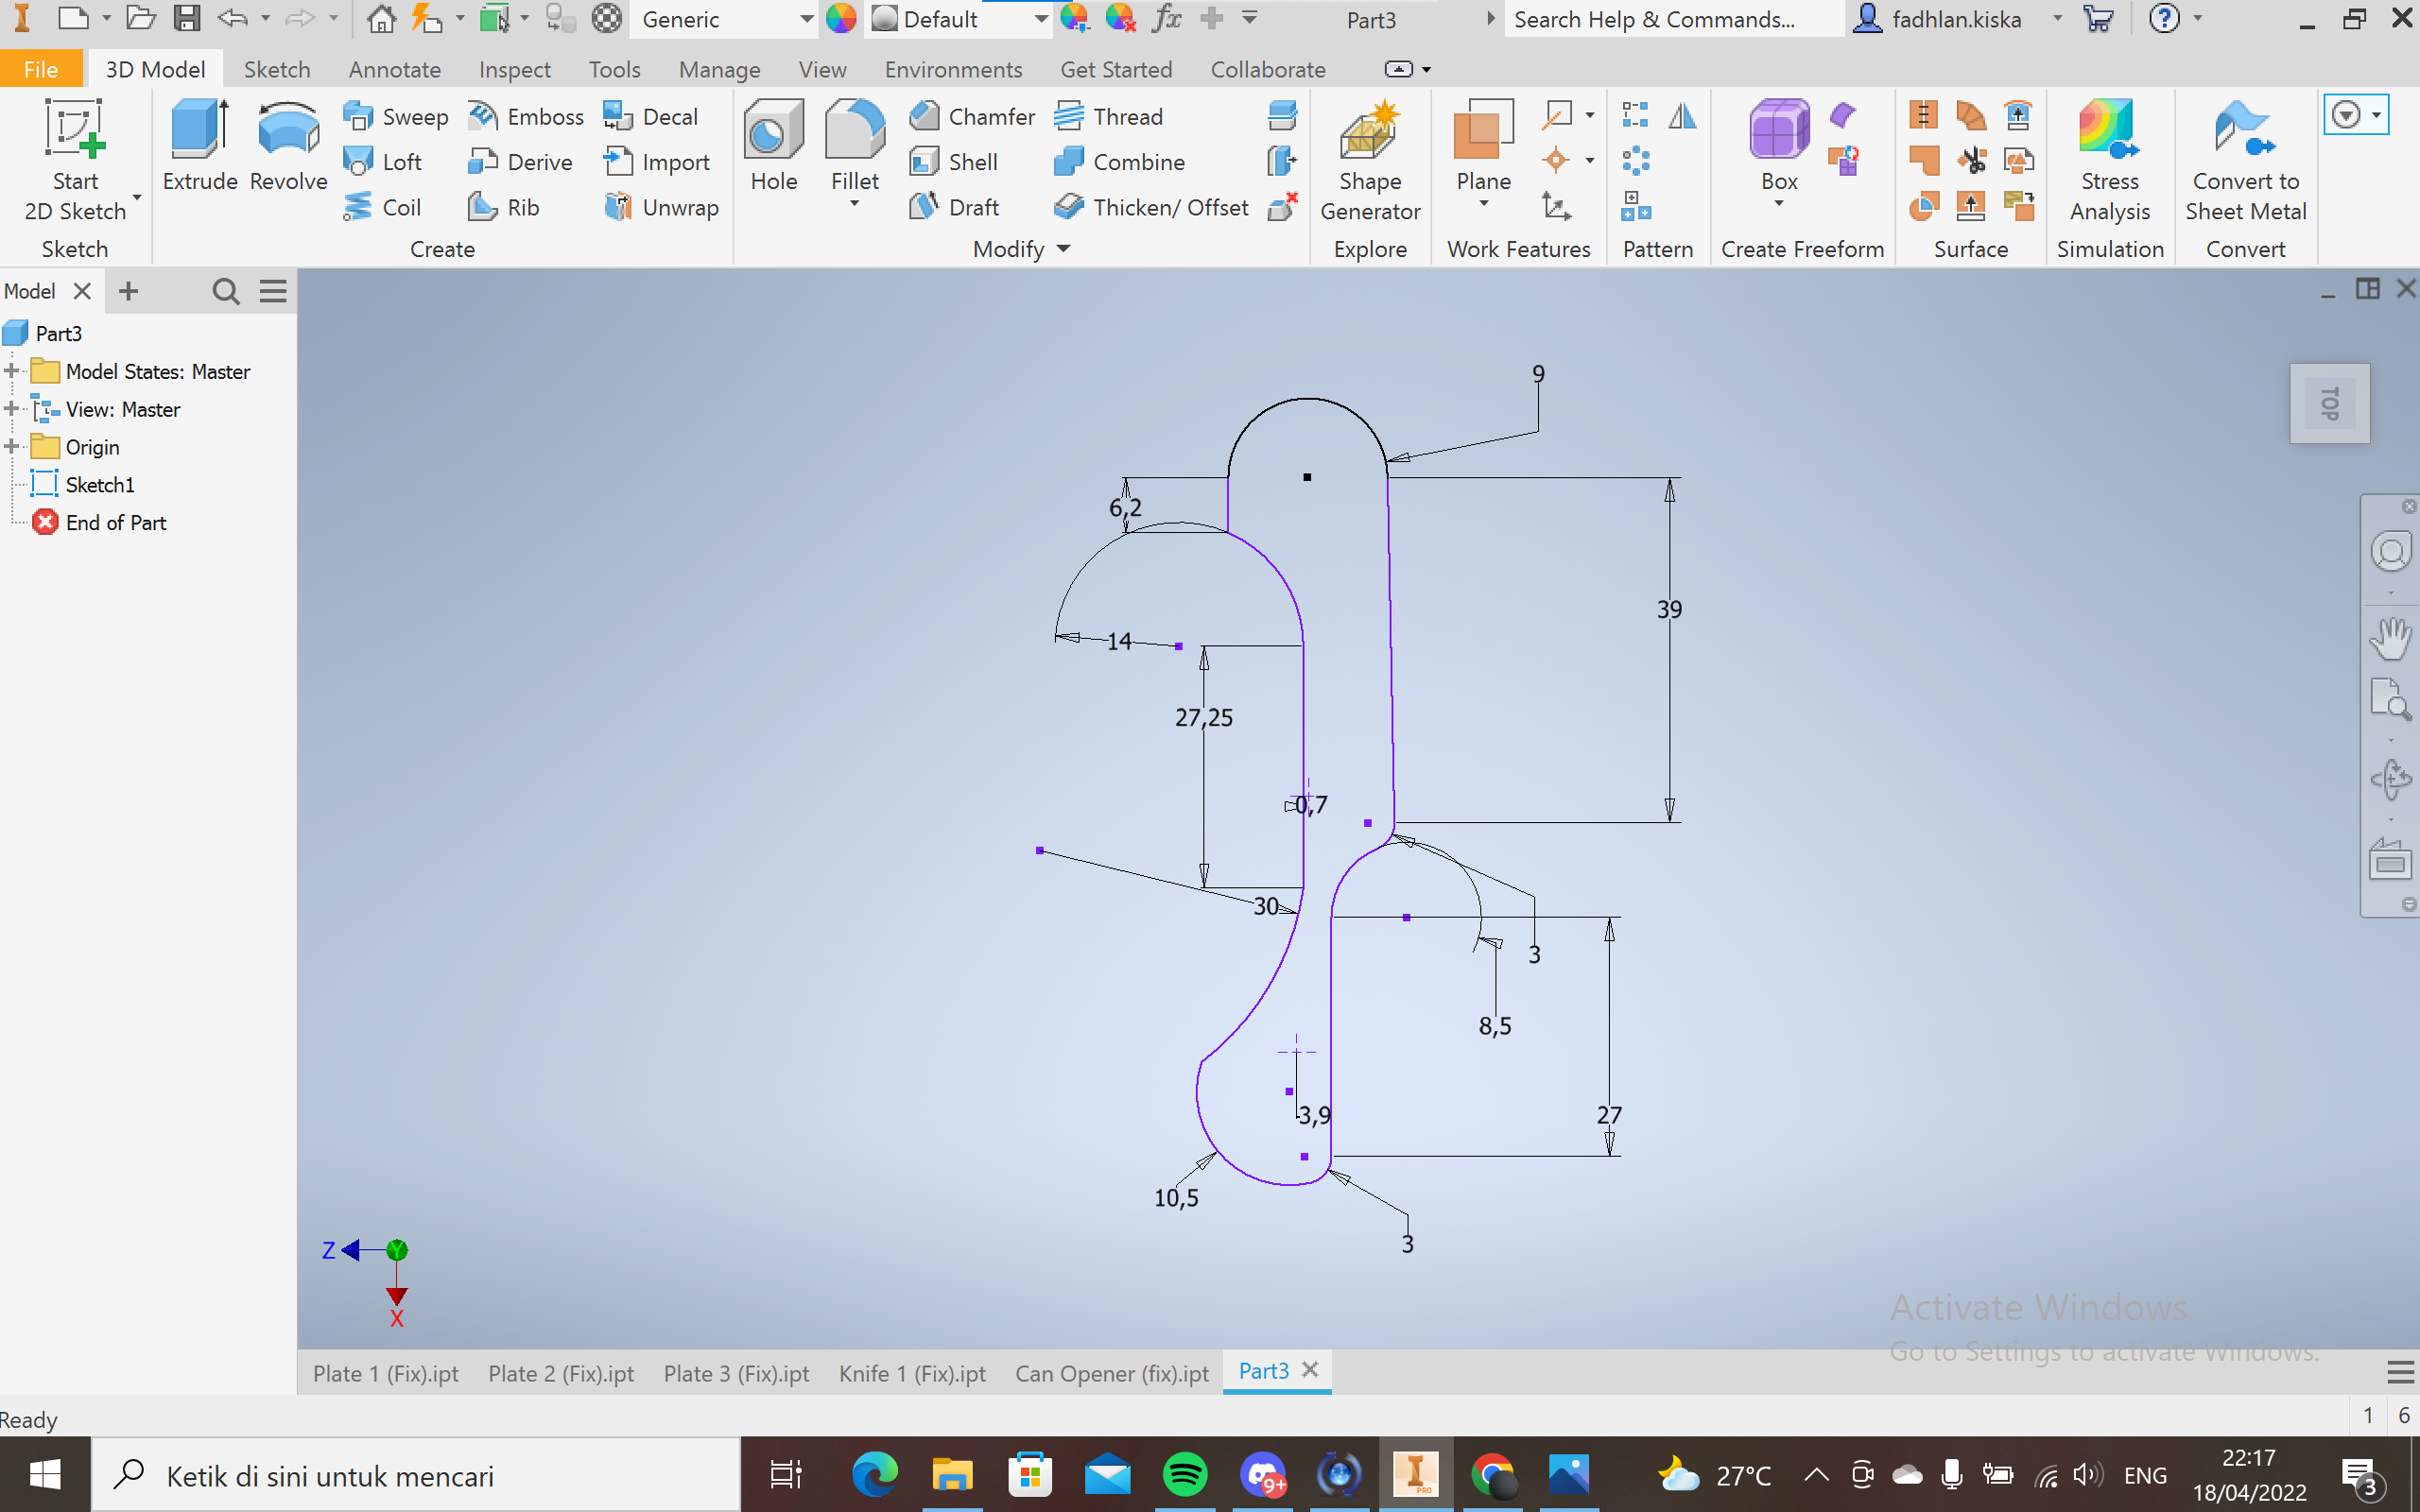Screen dimensions: 2420x1512
Task: Click the Search Help & Commands field
Action: [1675, 19]
